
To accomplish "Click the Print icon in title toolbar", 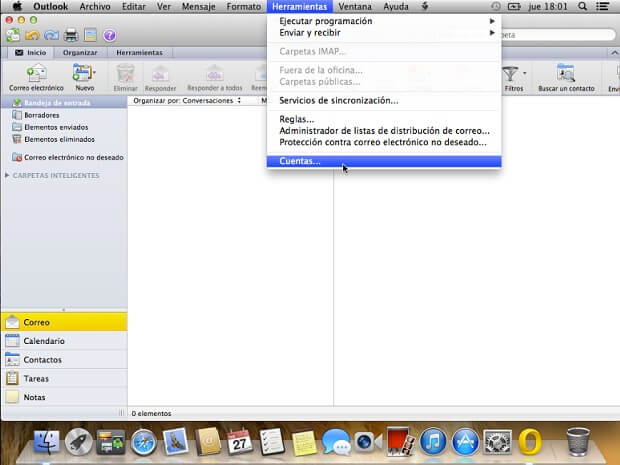I will (x=71, y=36).
